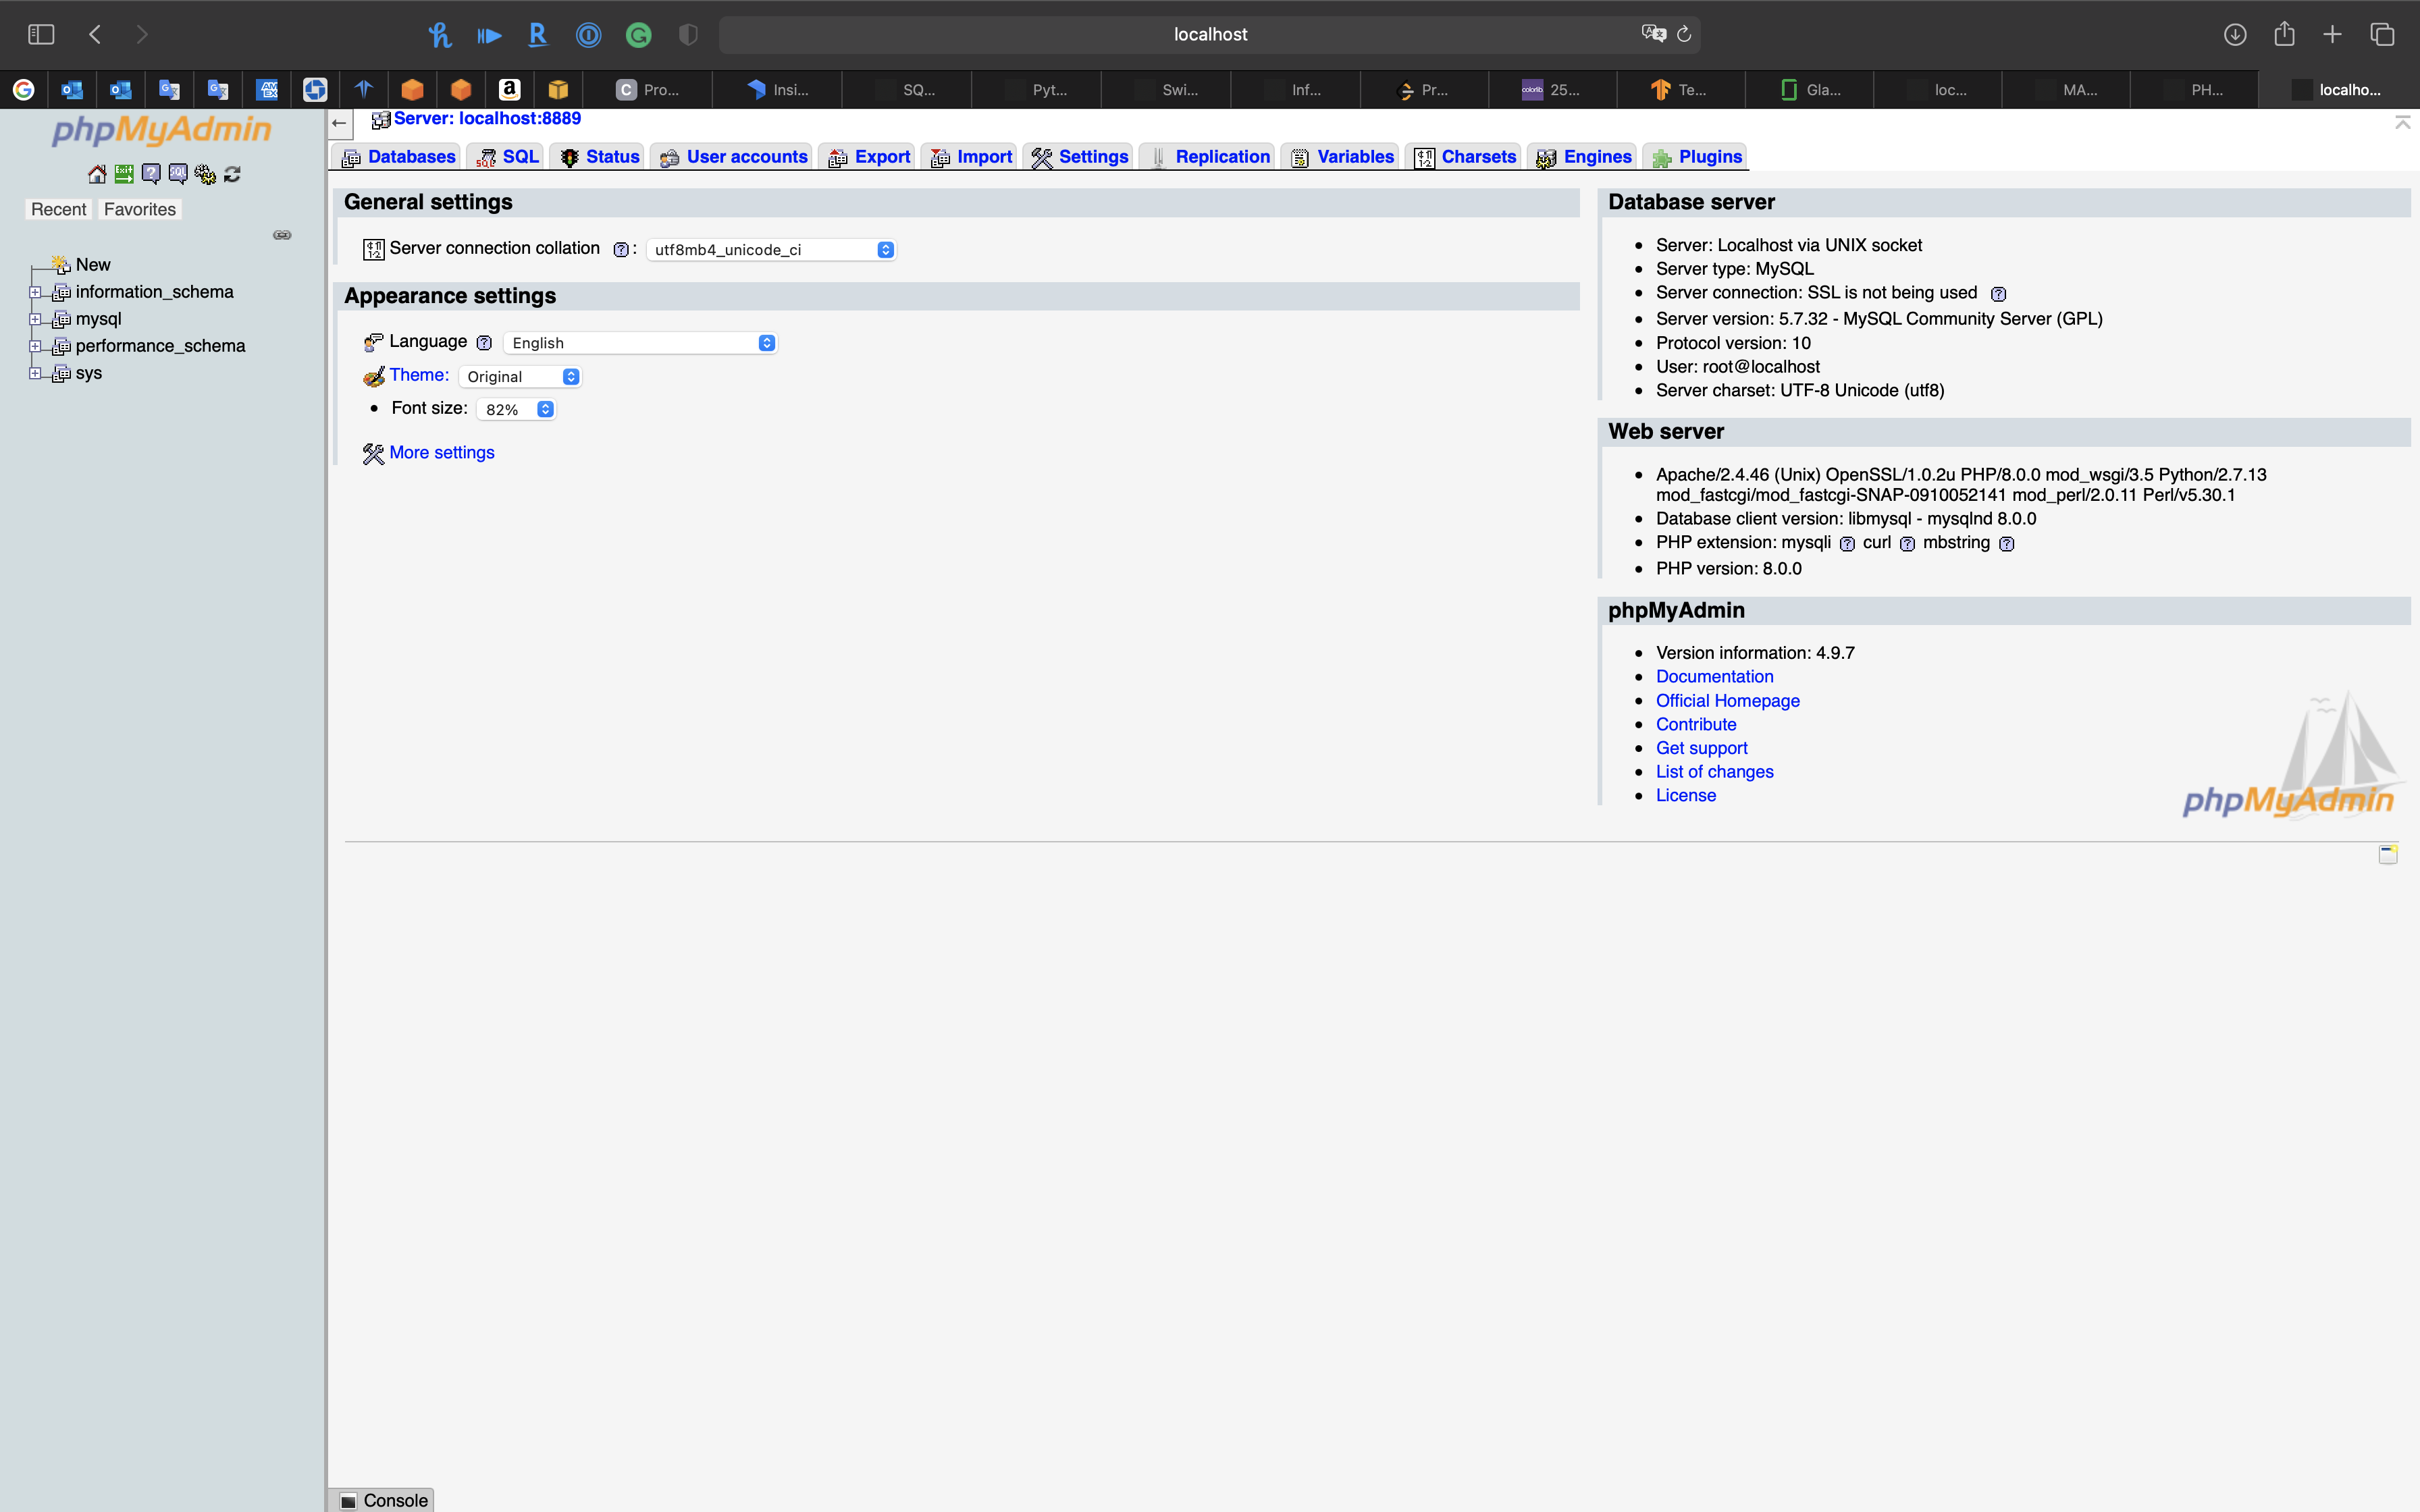Click the More settings link
2420x1512 pixels.
441,453
